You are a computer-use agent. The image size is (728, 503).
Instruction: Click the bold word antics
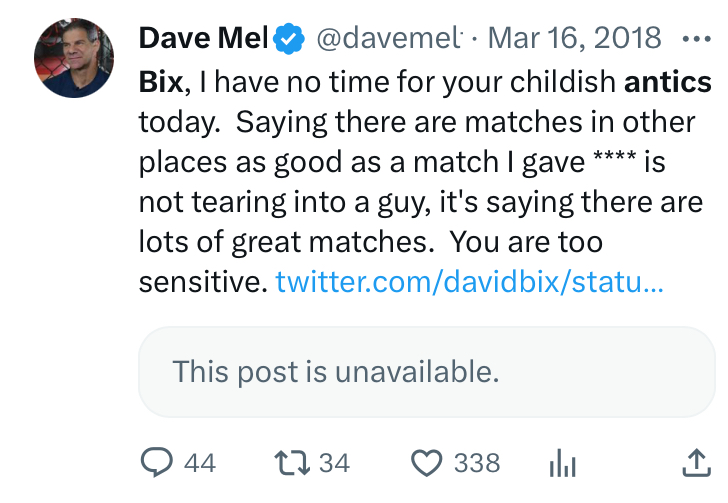point(668,82)
